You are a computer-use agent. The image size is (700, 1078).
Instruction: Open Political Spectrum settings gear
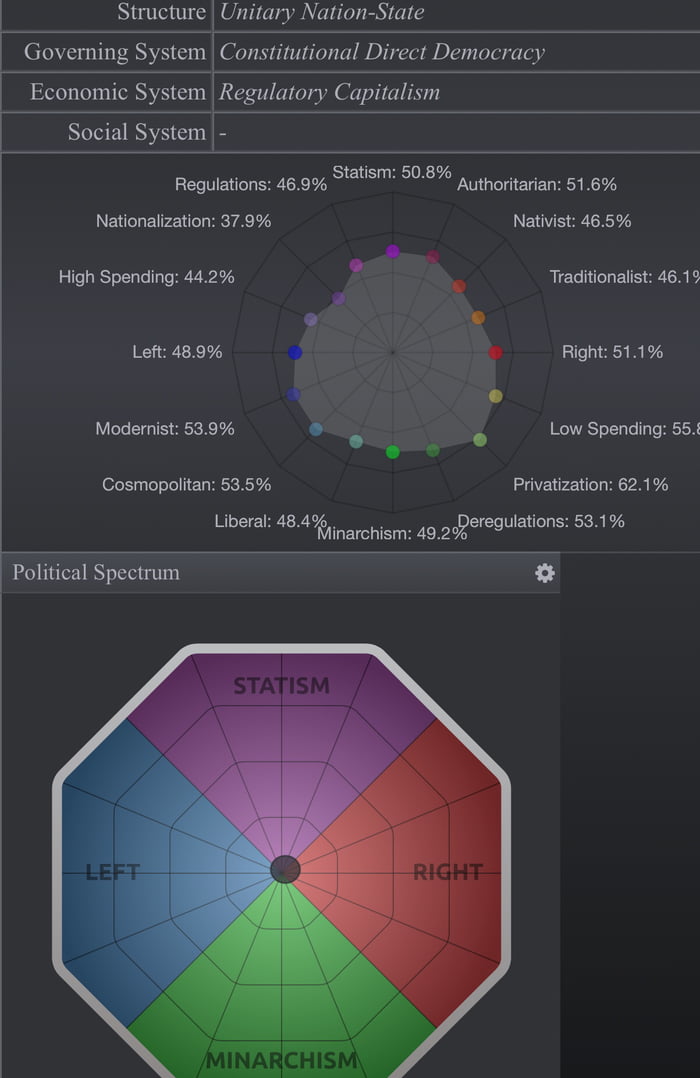[x=543, y=572]
